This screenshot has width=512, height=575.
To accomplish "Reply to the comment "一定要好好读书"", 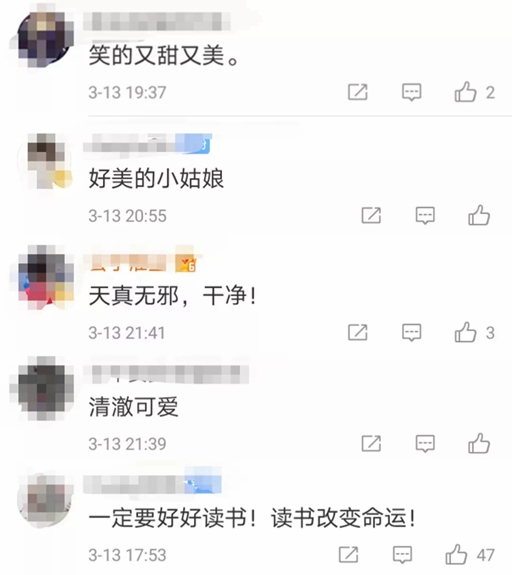I will pyautogui.click(x=402, y=555).
